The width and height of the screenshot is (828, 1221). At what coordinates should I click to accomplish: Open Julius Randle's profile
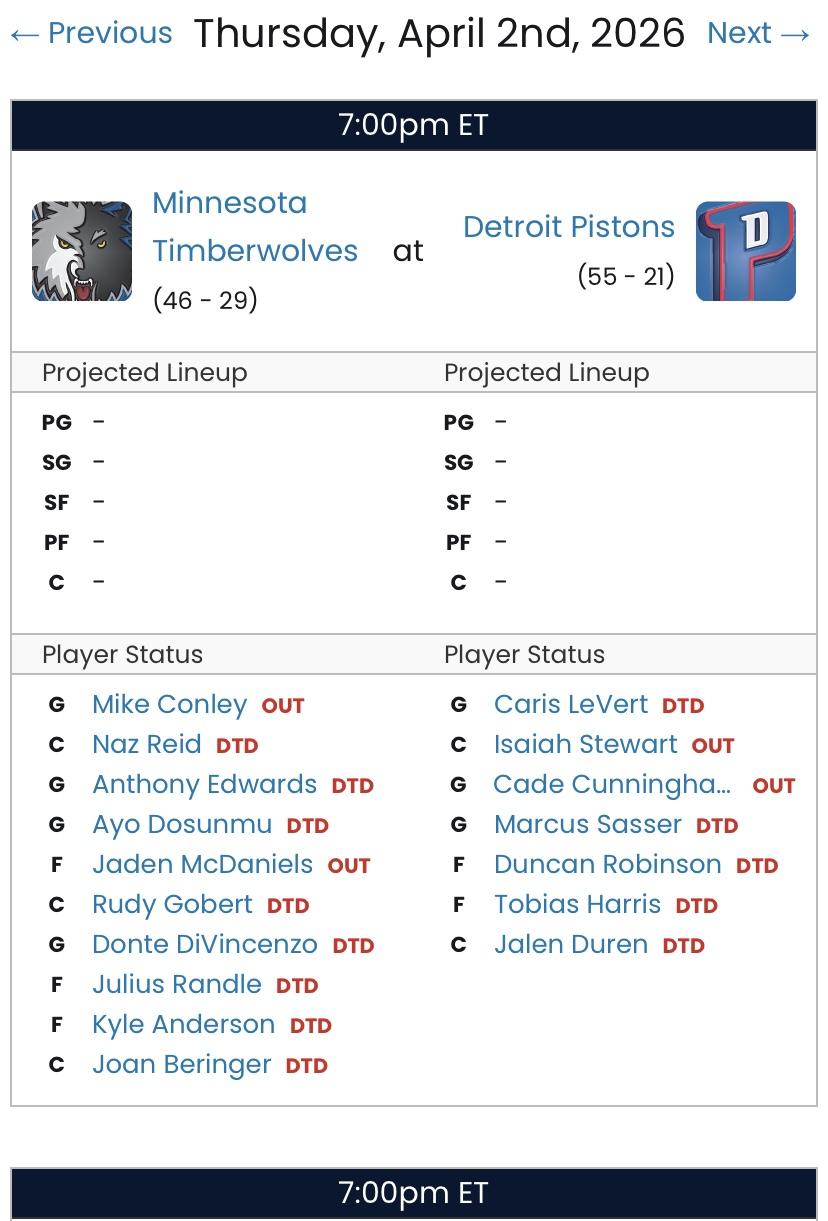click(x=177, y=984)
